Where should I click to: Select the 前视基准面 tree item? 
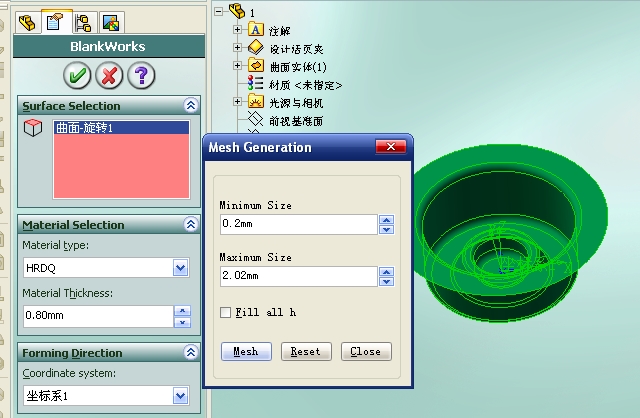(x=296, y=121)
